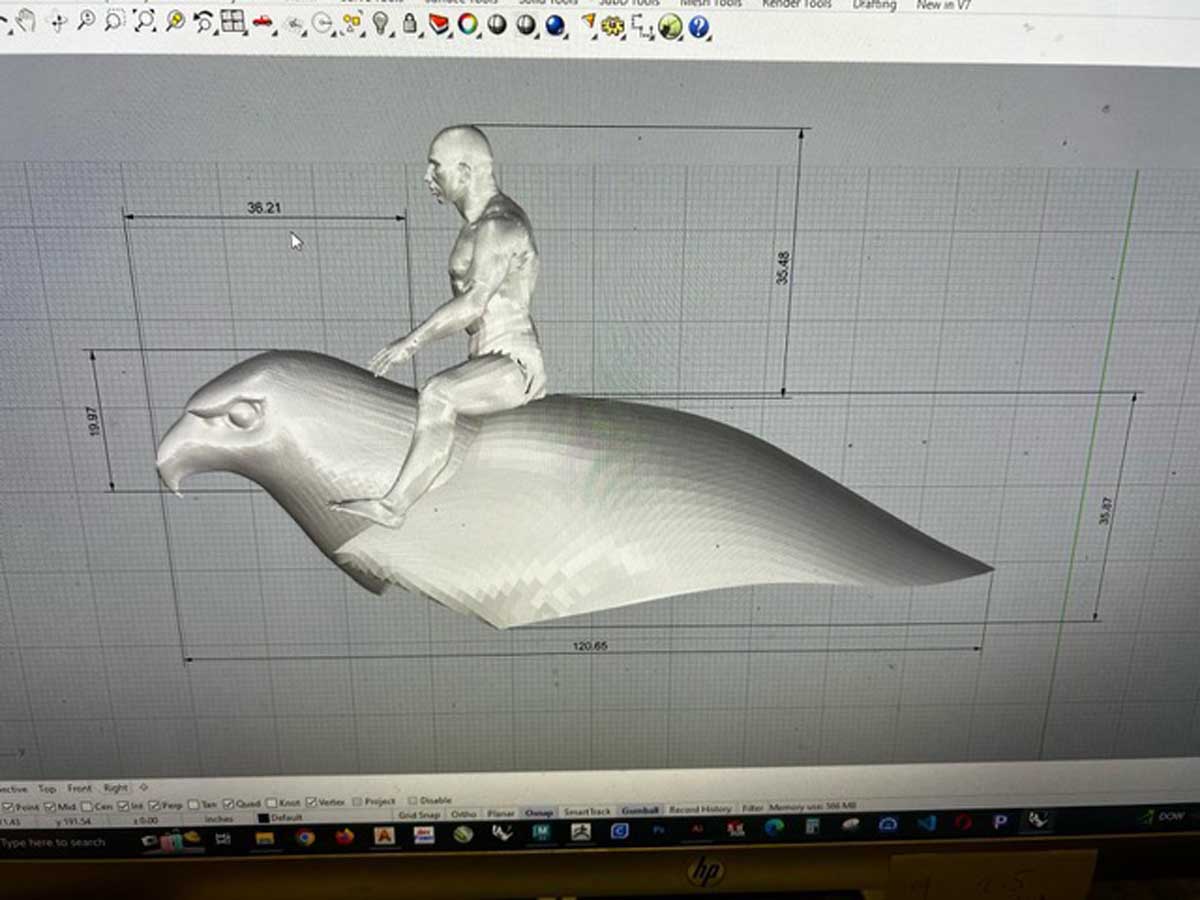Select the Pan hand tool
This screenshot has width=1200, height=900.
pyautogui.click(x=26, y=20)
